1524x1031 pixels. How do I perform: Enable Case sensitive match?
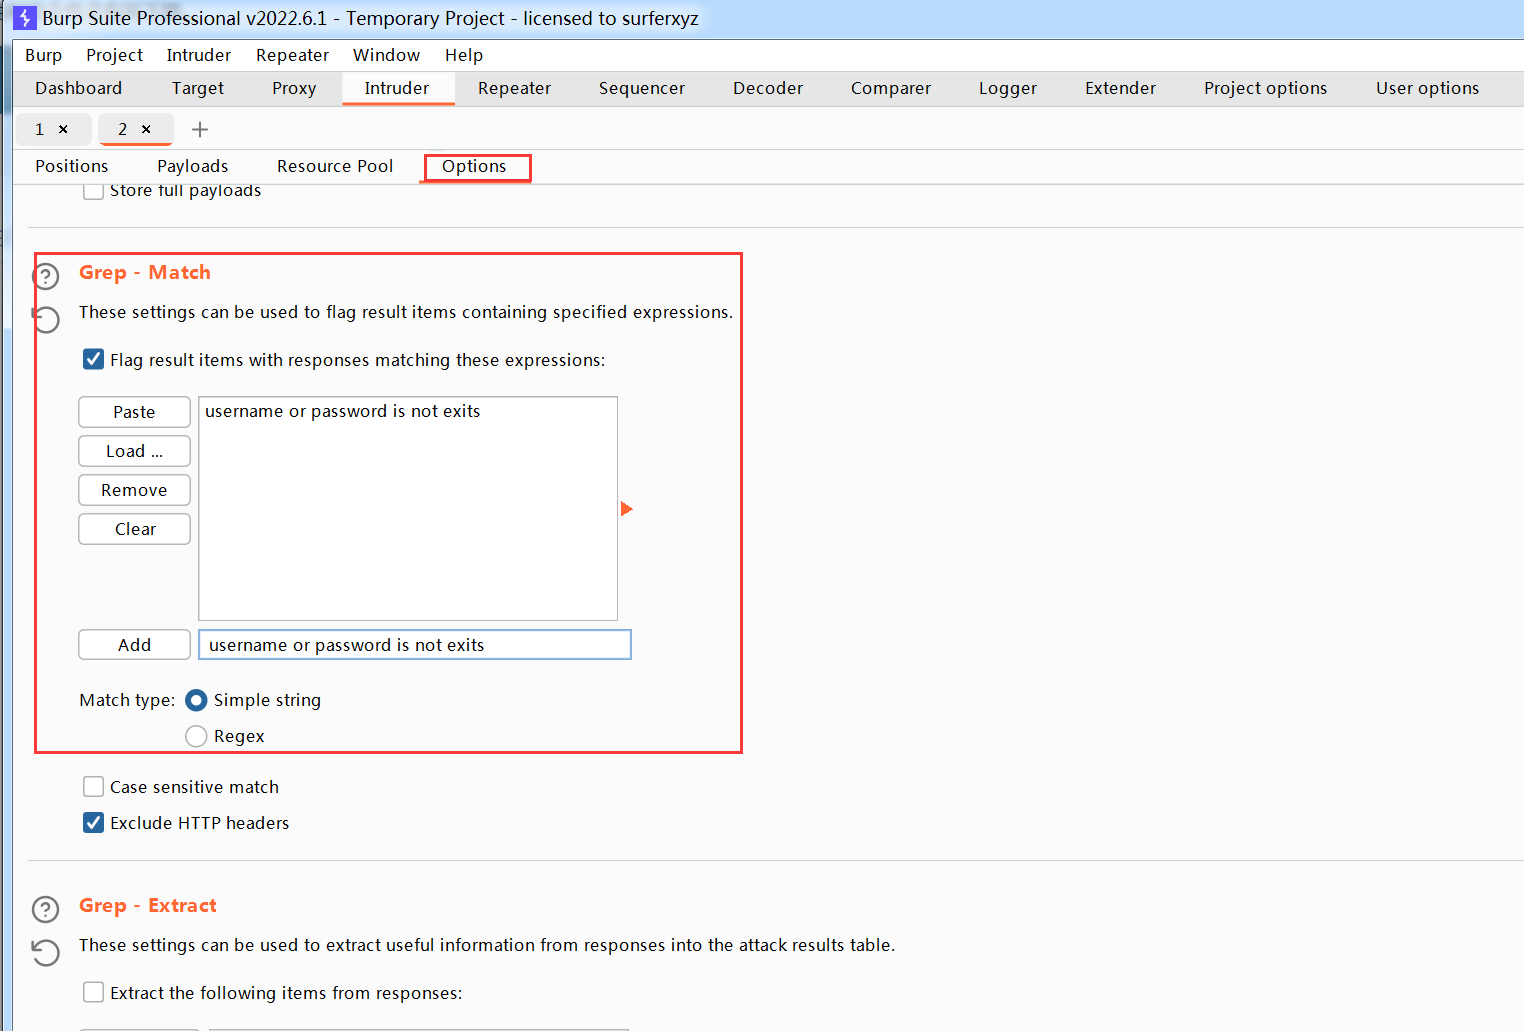click(x=93, y=787)
